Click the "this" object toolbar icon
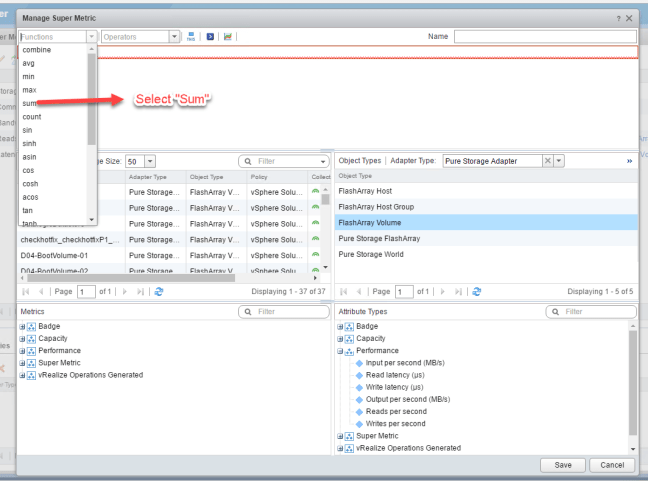 coord(191,36)
